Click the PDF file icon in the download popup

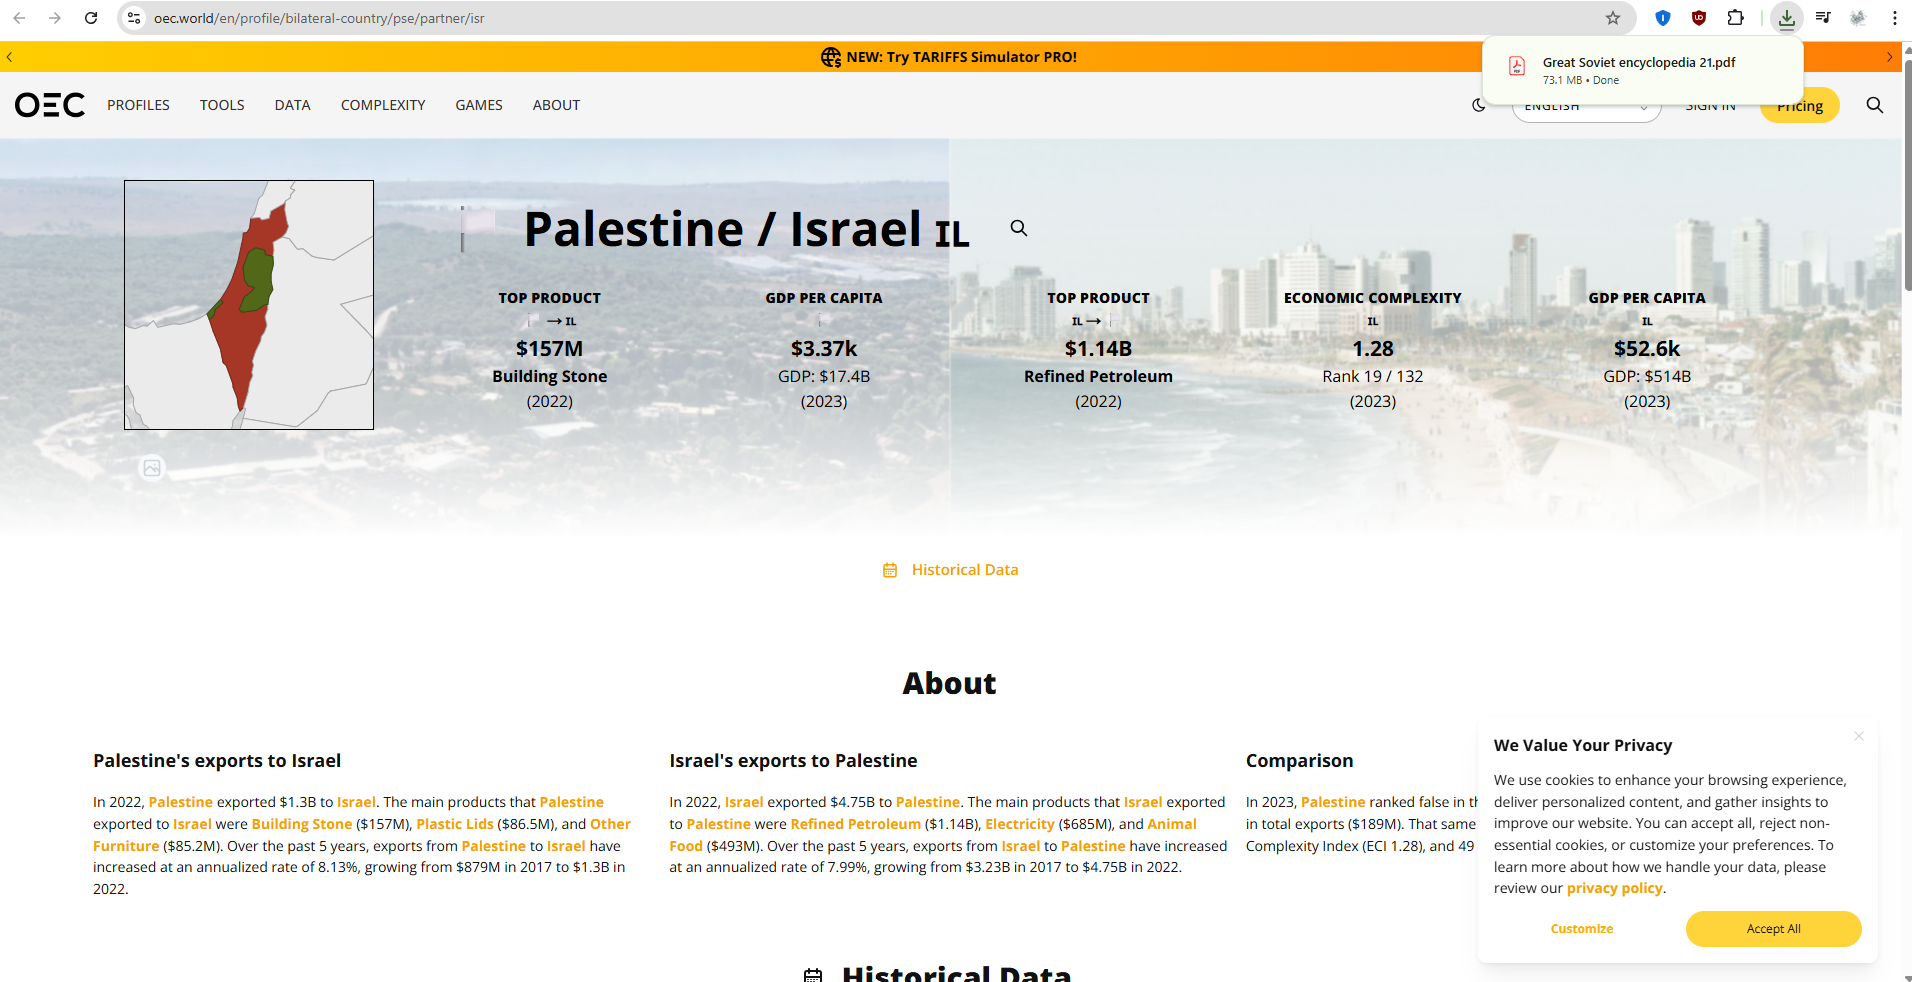point(1517,67)
